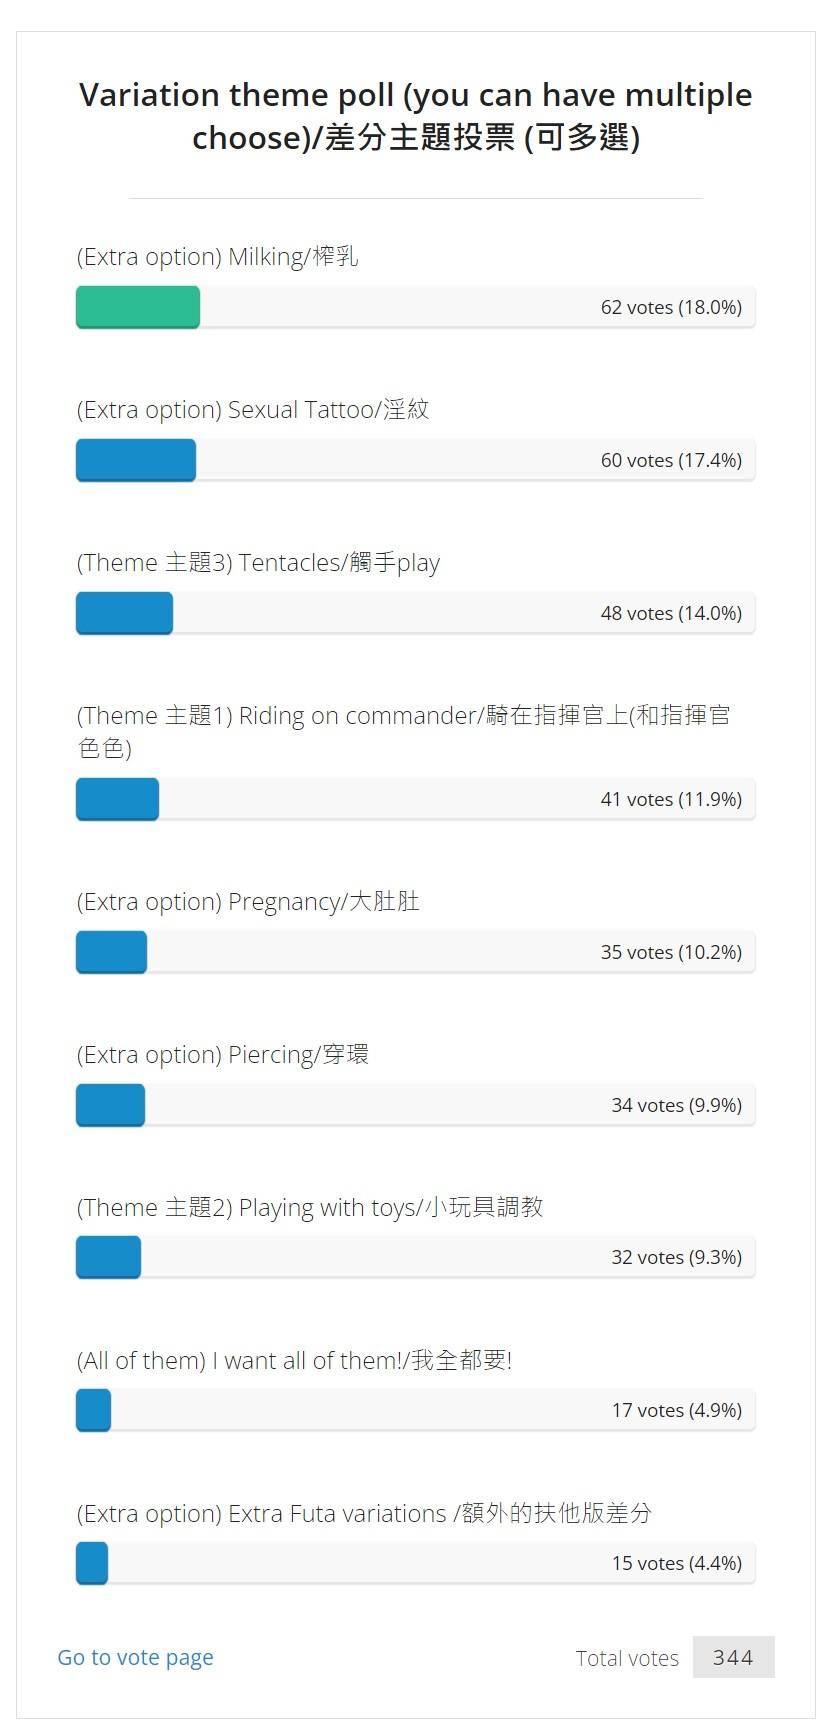Screen dimensions: 834x1730
Task: Click the 344 total votes count box
Action: click(733, 1657)
